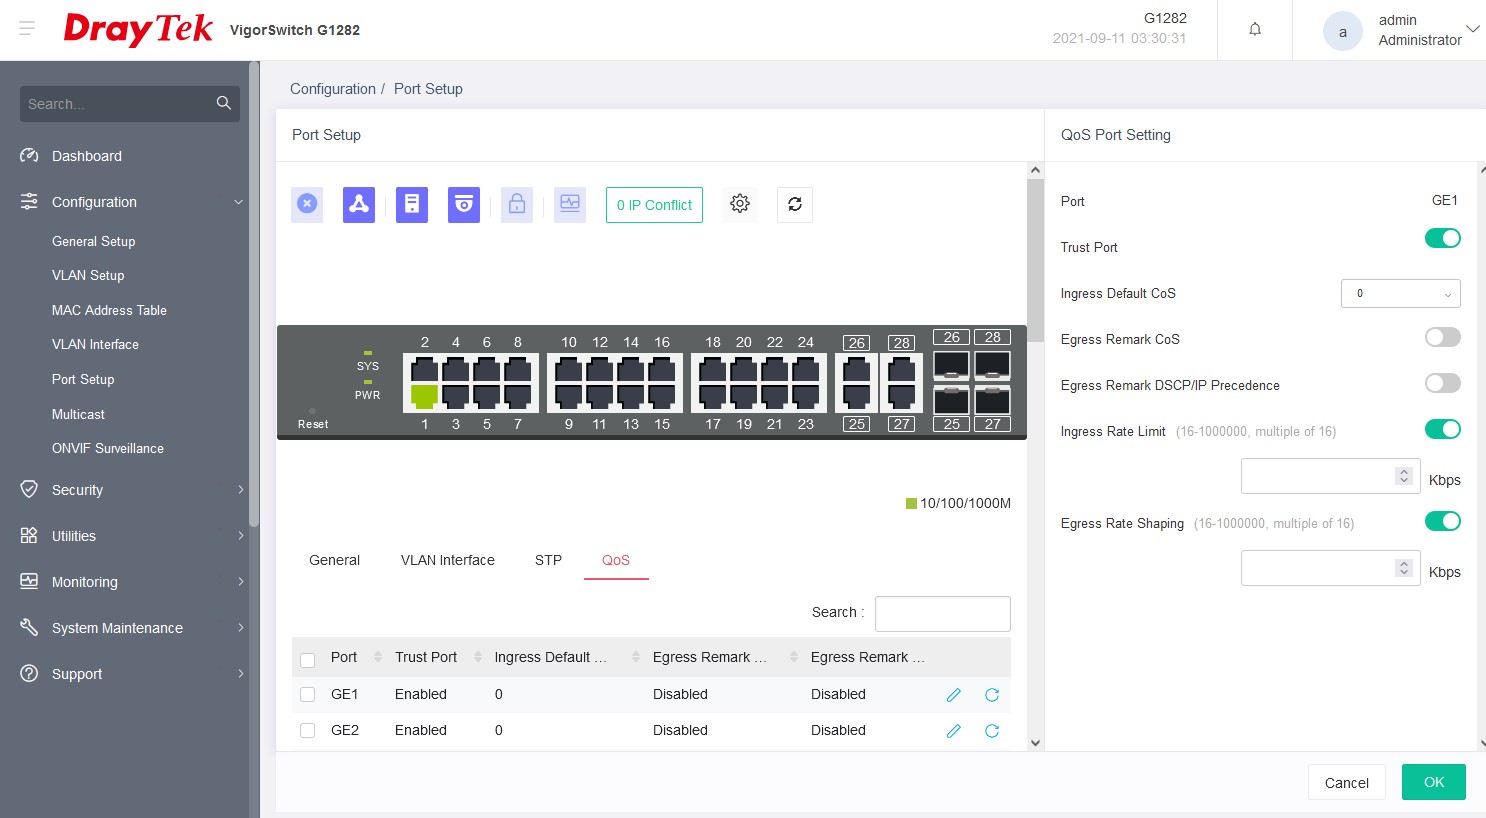
Task: Click the hamburger menu icon
Action: tap(27, 29)
